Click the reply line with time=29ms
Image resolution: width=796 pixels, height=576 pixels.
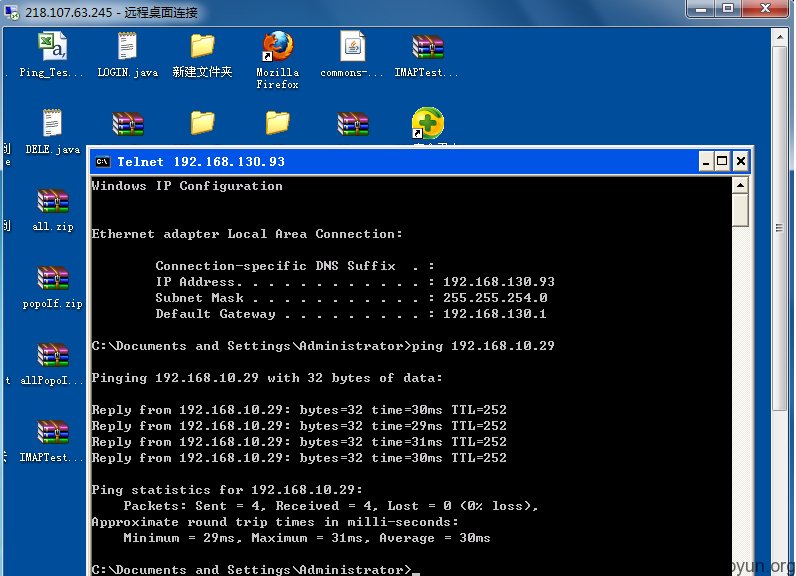[299, 426]
